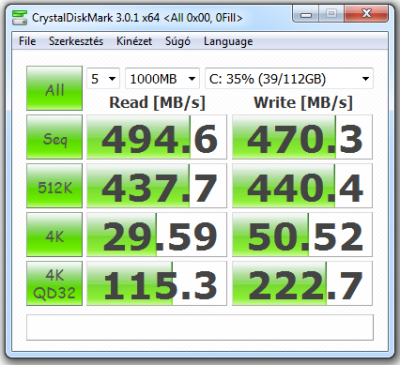
Task: Click the empty comment field at bottom
Action: click(200, 327)
